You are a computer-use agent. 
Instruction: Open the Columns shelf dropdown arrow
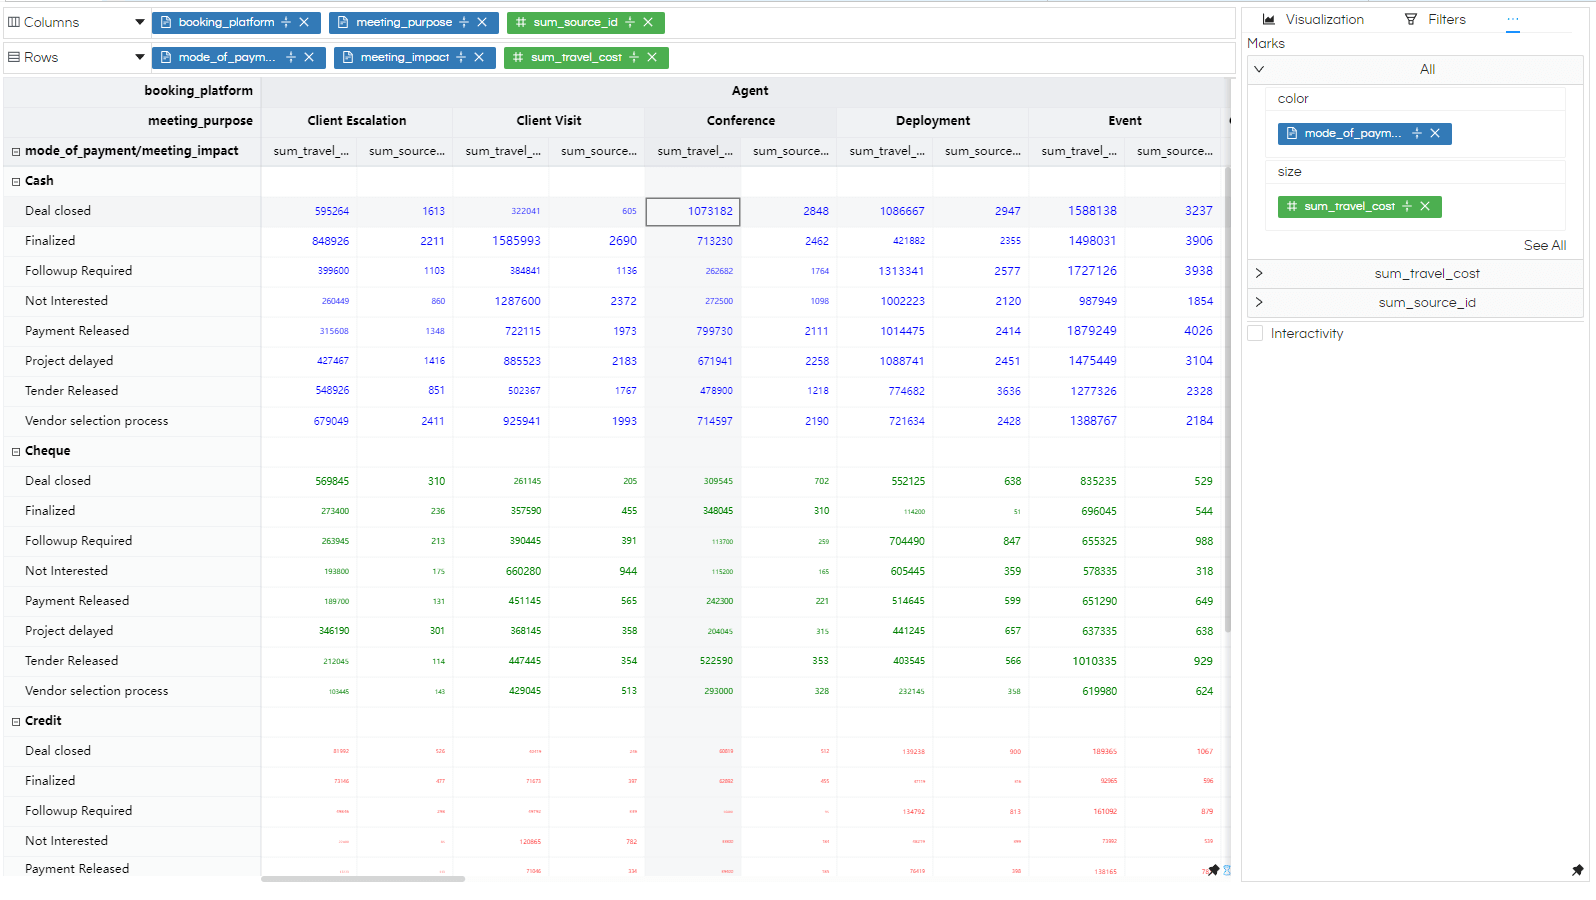point(139,22)
